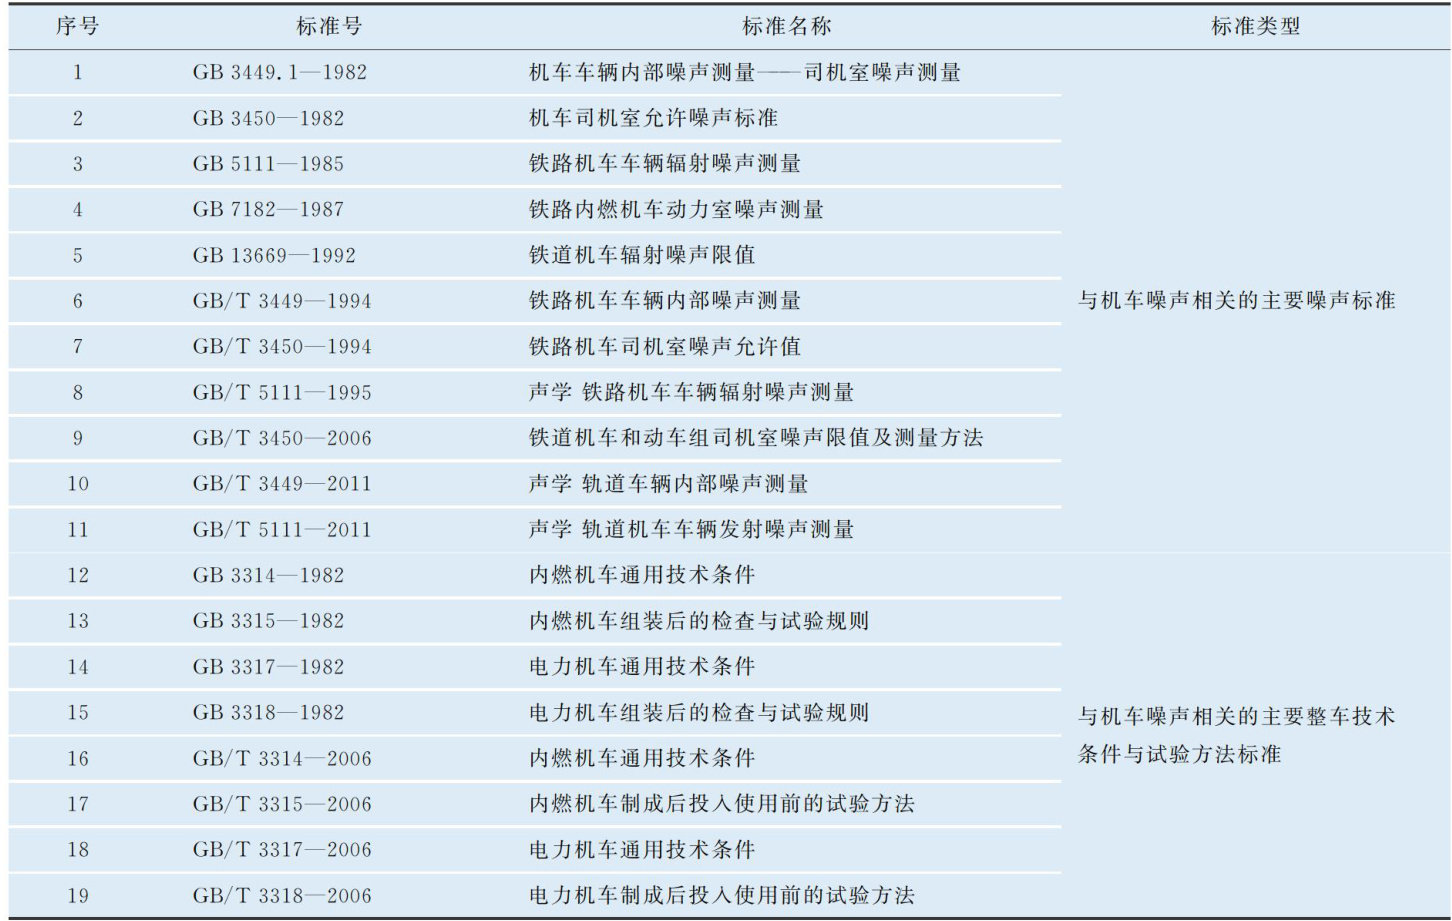Image resolution: width=1452 pixels, height=921 pixels.
Task: Select standard number GB/T 3449—2011
Action: pyautogui.click(x=282, y=484)
